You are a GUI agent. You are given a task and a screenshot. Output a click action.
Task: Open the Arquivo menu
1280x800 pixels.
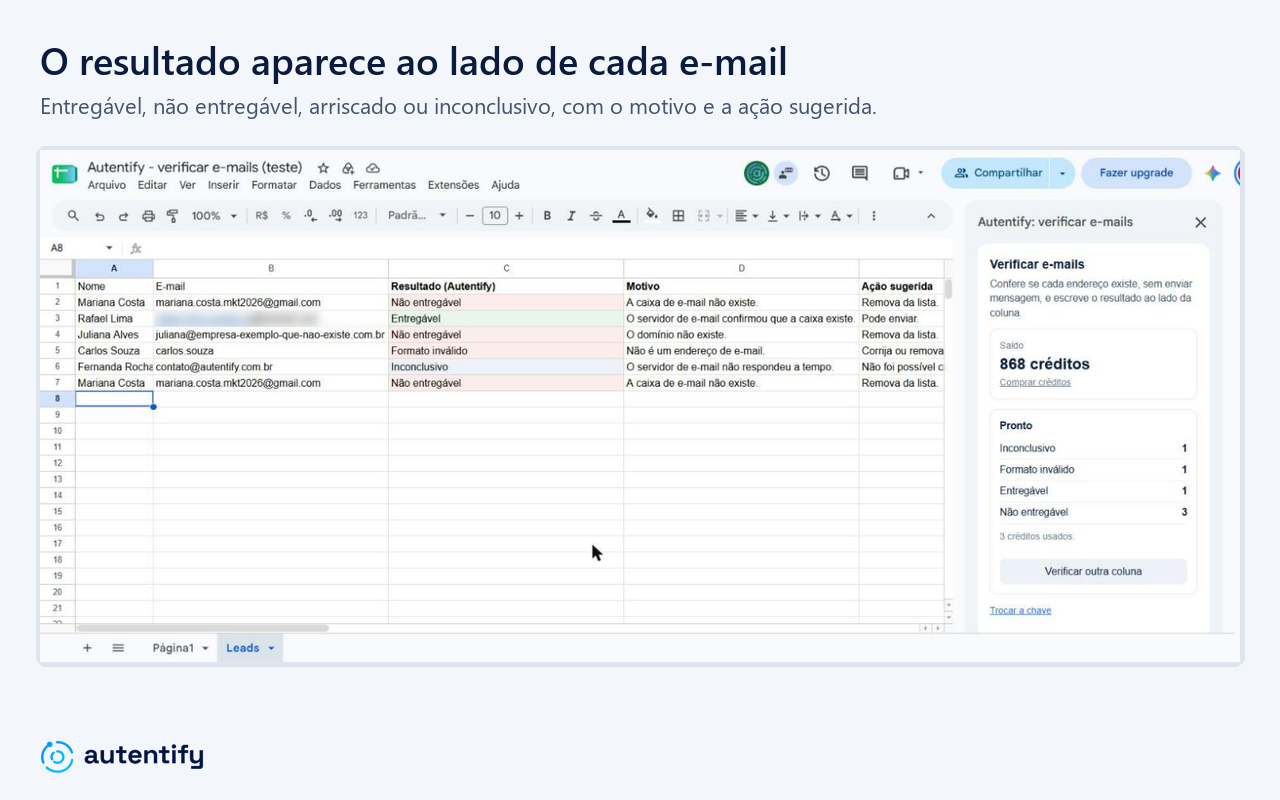(x=107, y=185)
